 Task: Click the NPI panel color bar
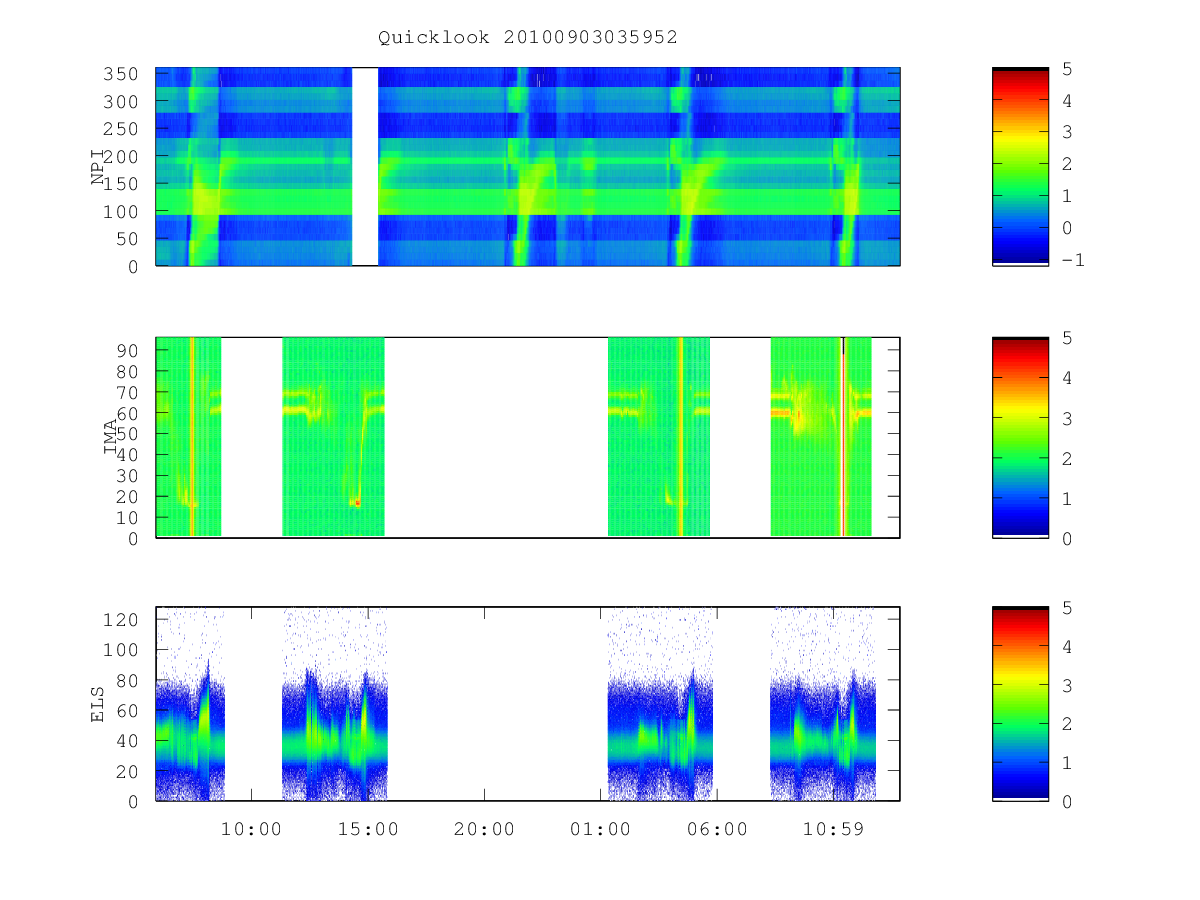tap(1020, 167)
